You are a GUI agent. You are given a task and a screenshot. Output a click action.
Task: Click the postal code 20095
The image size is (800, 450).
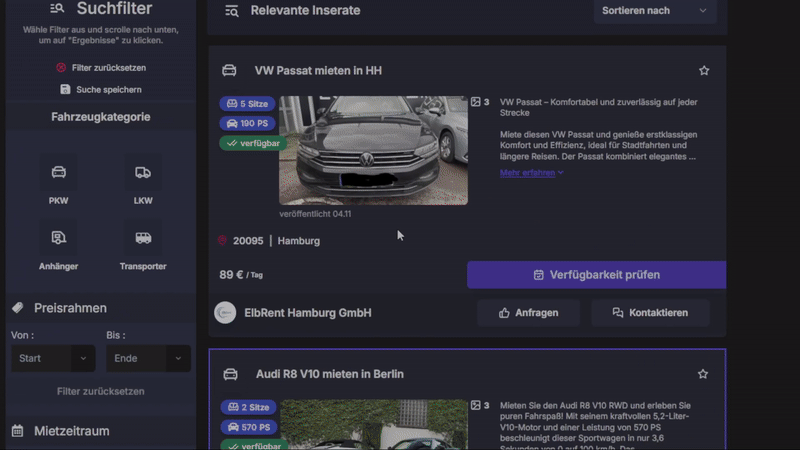pos(248,241)
